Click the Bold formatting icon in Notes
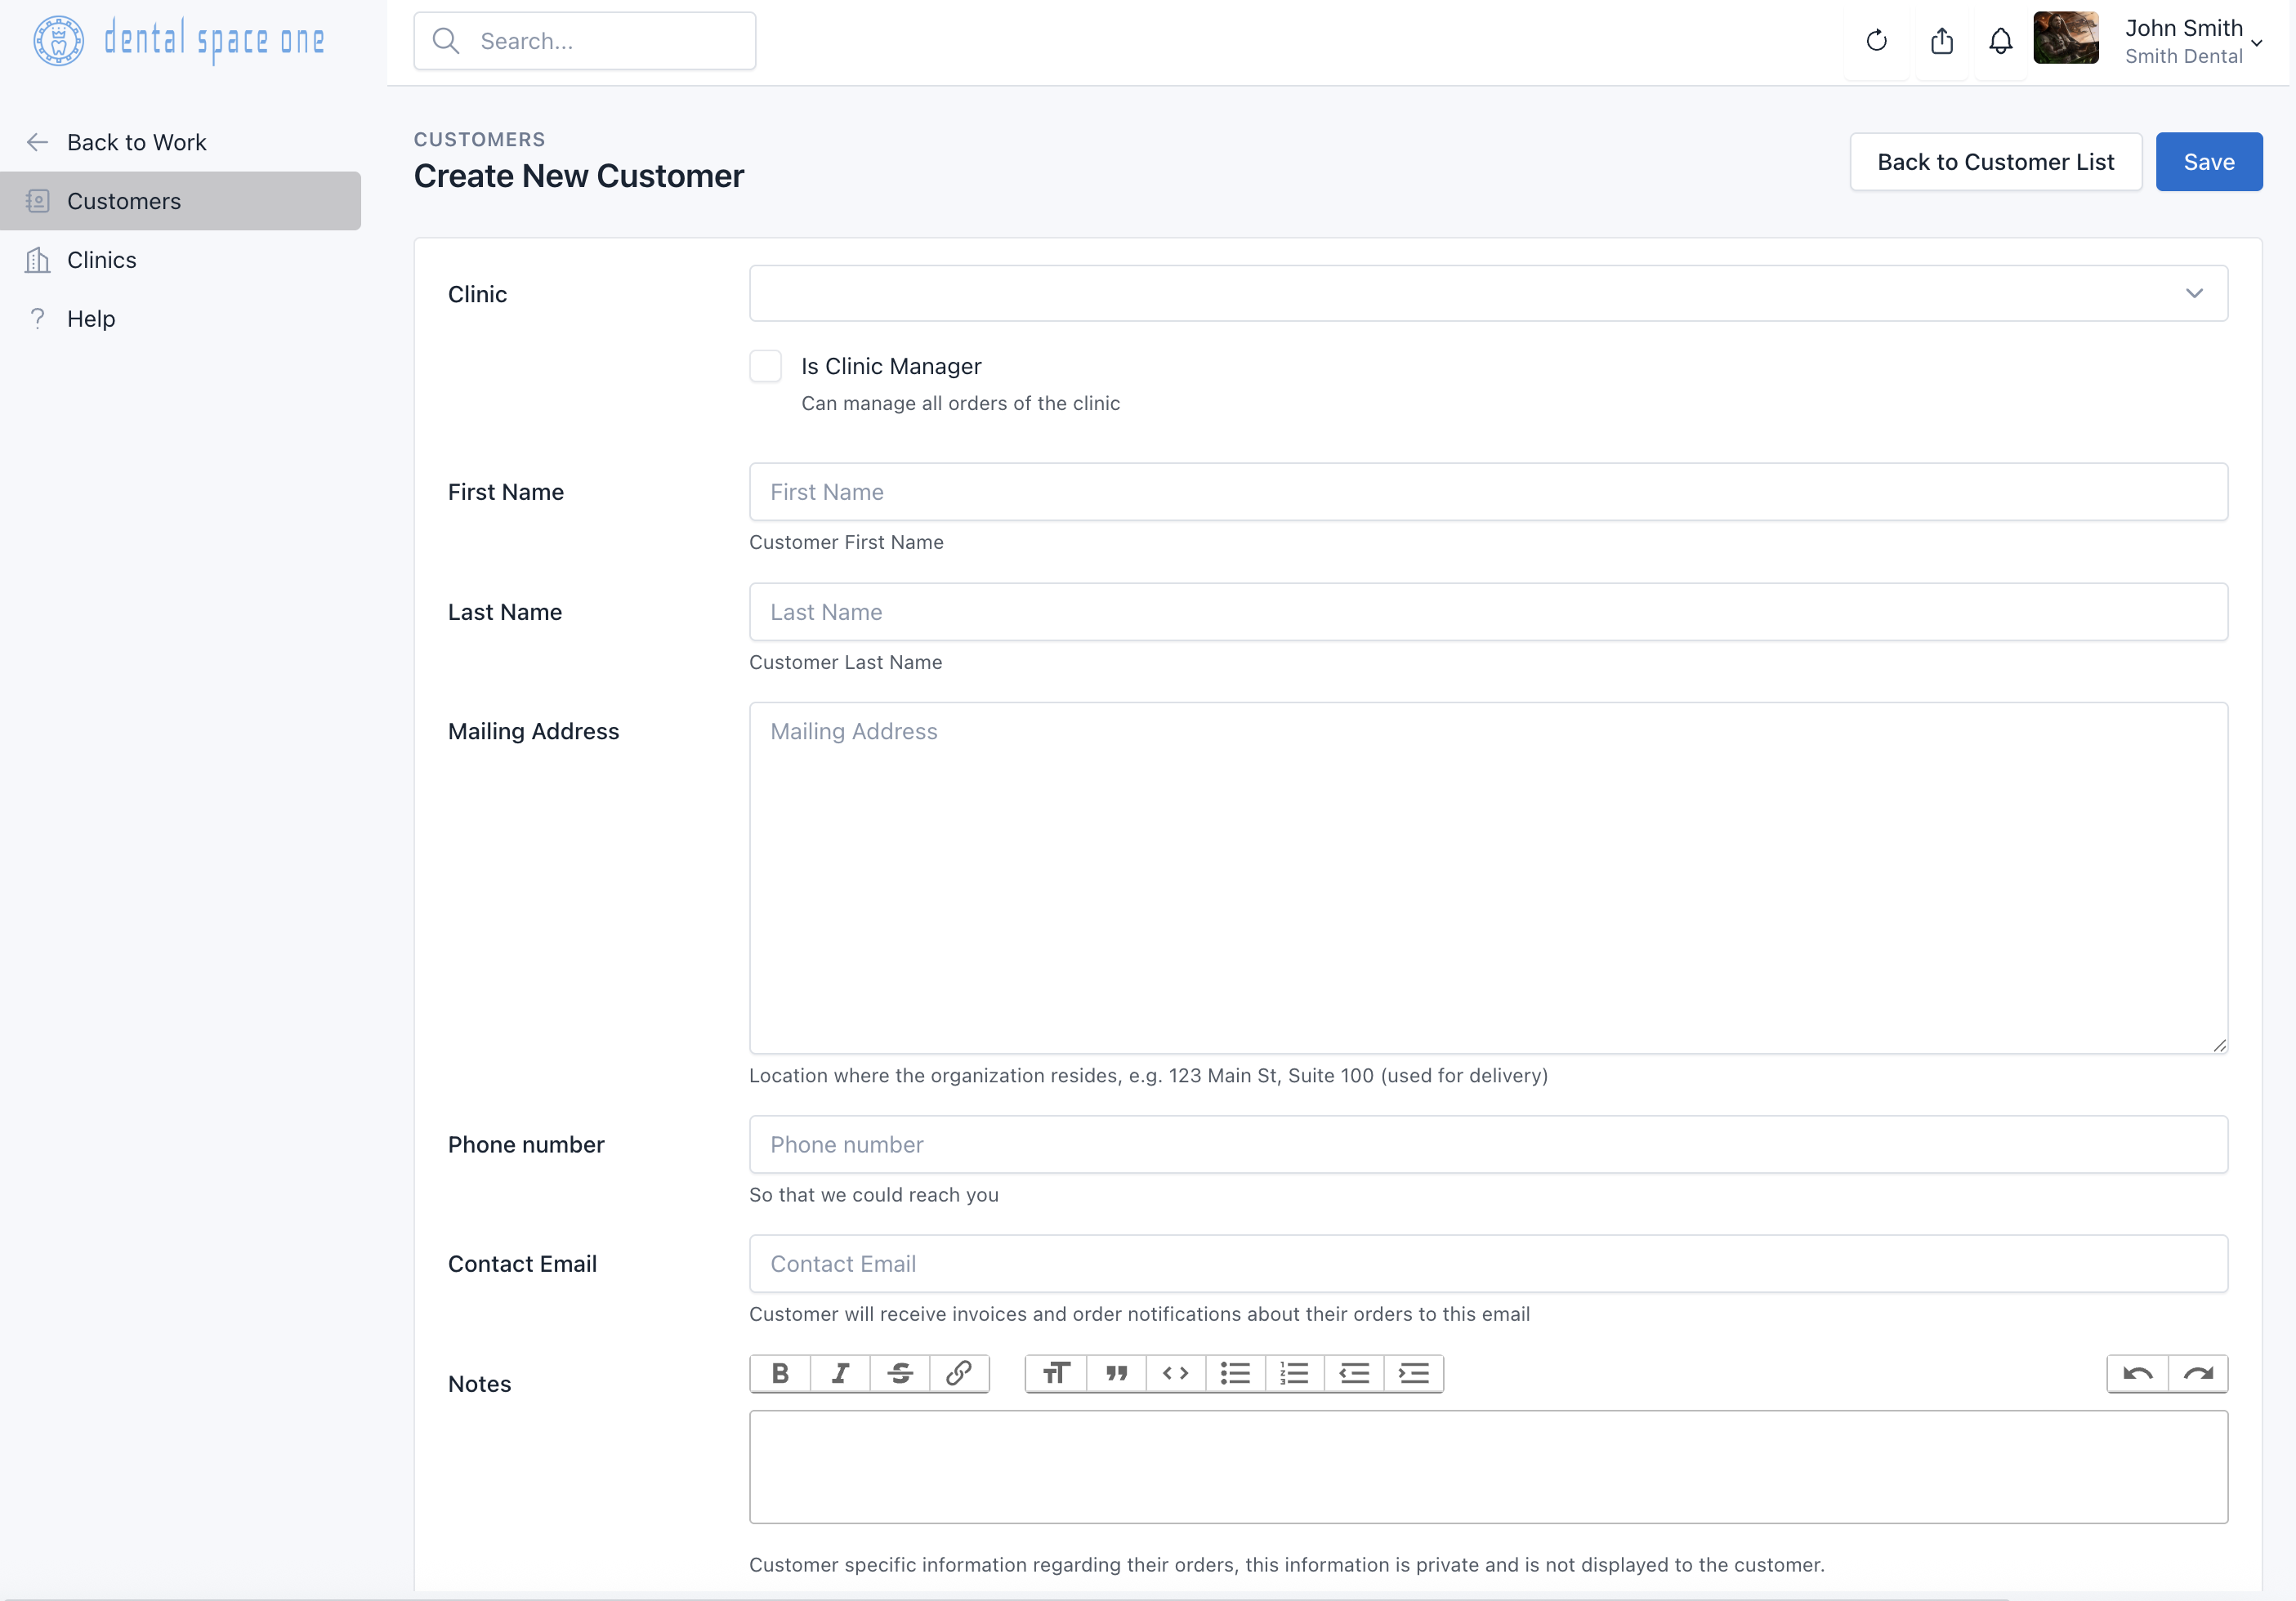 [x=780, y=1373]
